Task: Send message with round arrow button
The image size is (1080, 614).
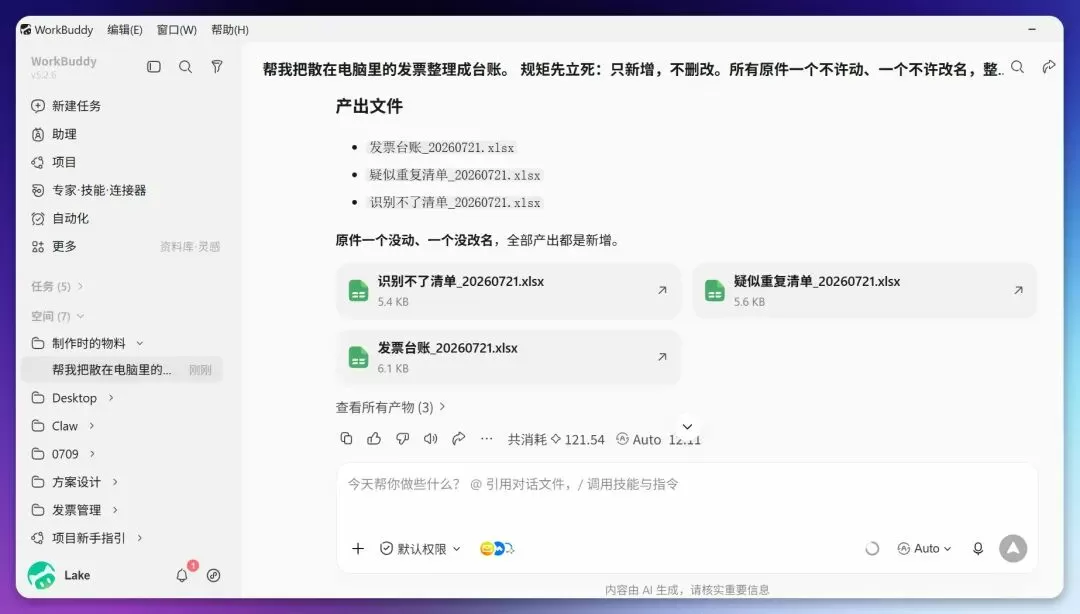Action: click(x=1013, y=549)
